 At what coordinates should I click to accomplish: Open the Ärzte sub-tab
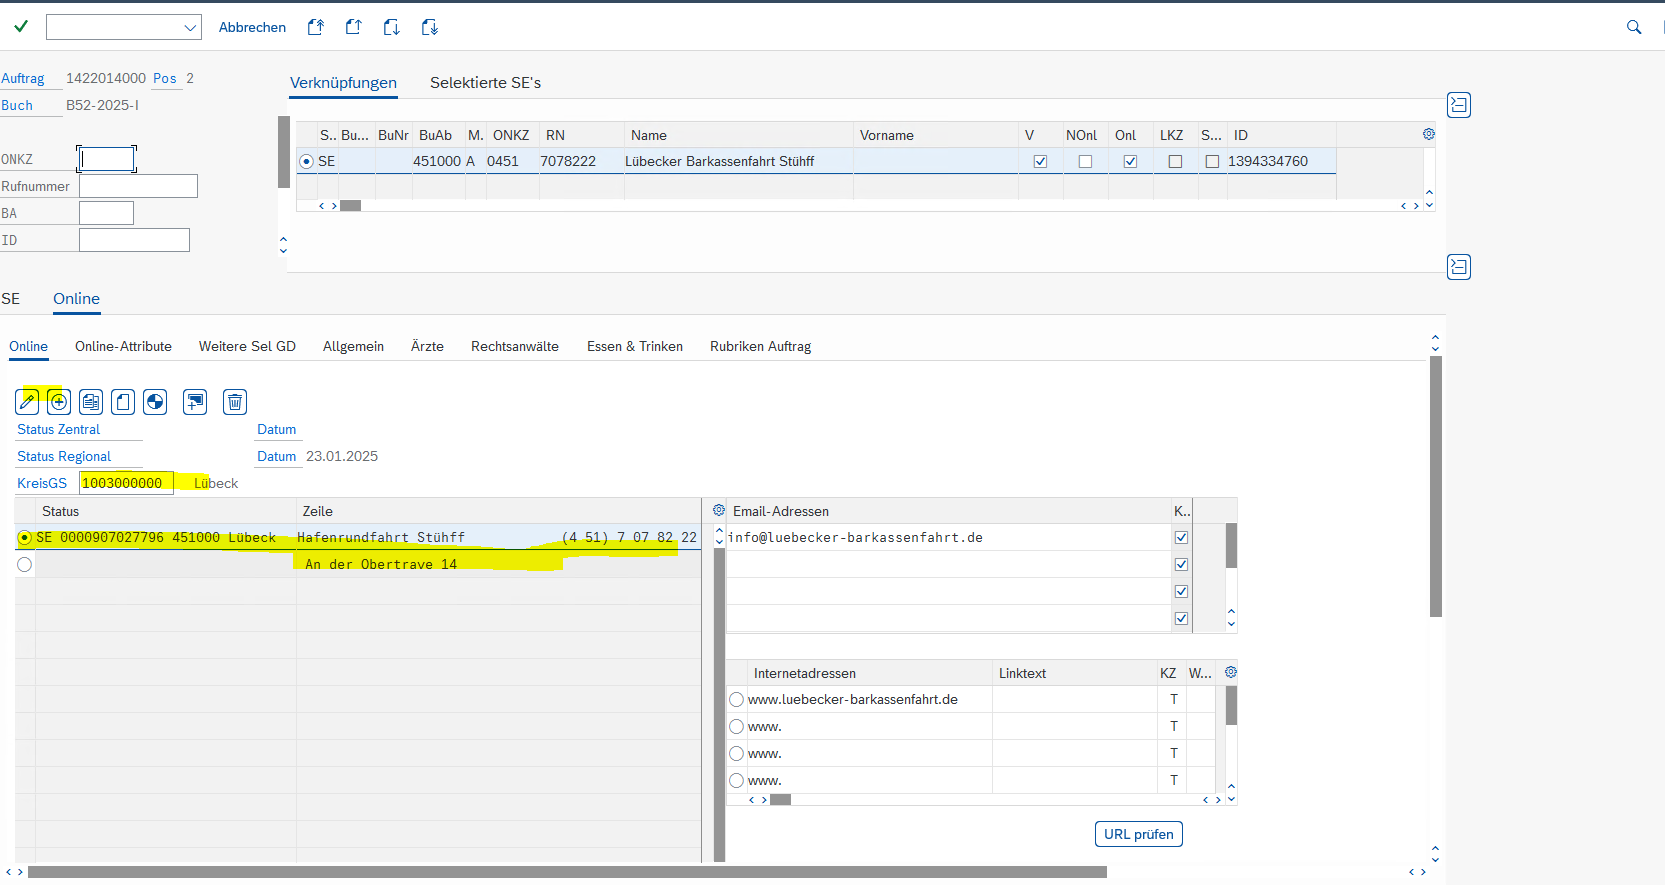[427, 346]
